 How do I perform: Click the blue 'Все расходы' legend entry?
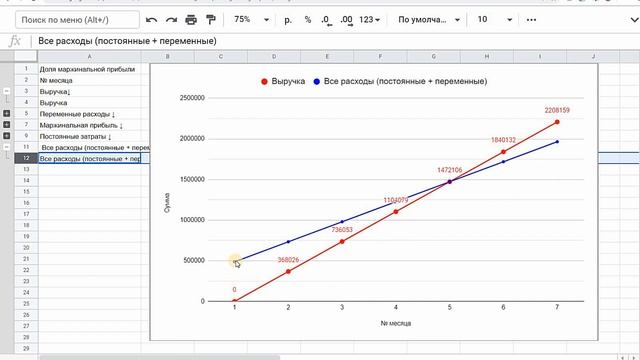coord(400,81)
